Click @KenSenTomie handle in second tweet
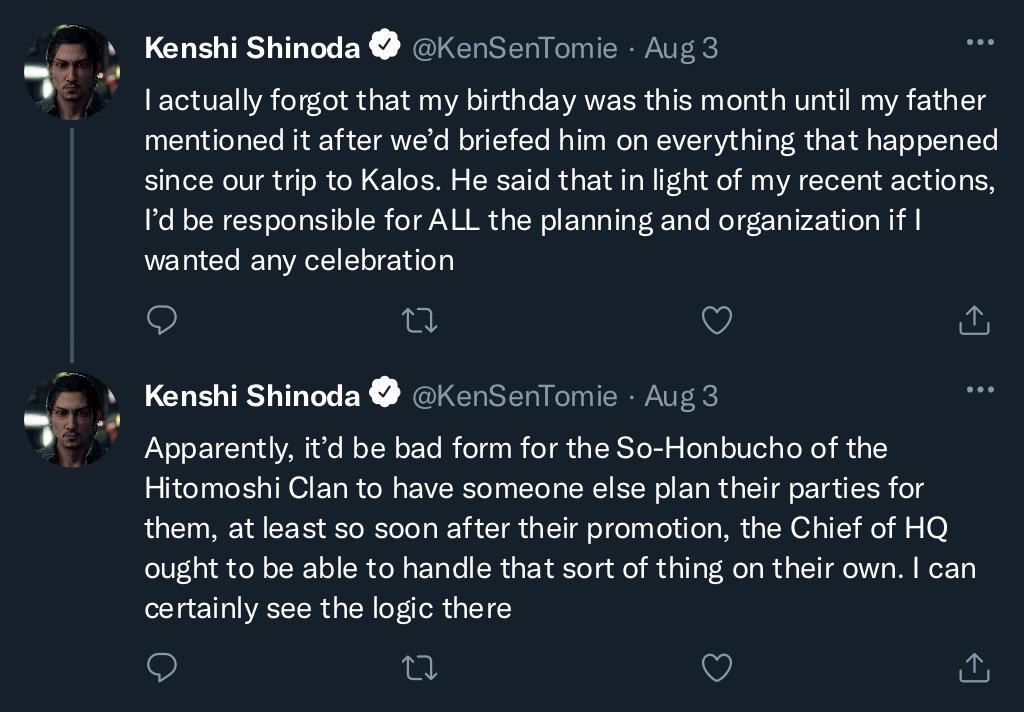1024x712 pixels. tap(515, 396)
